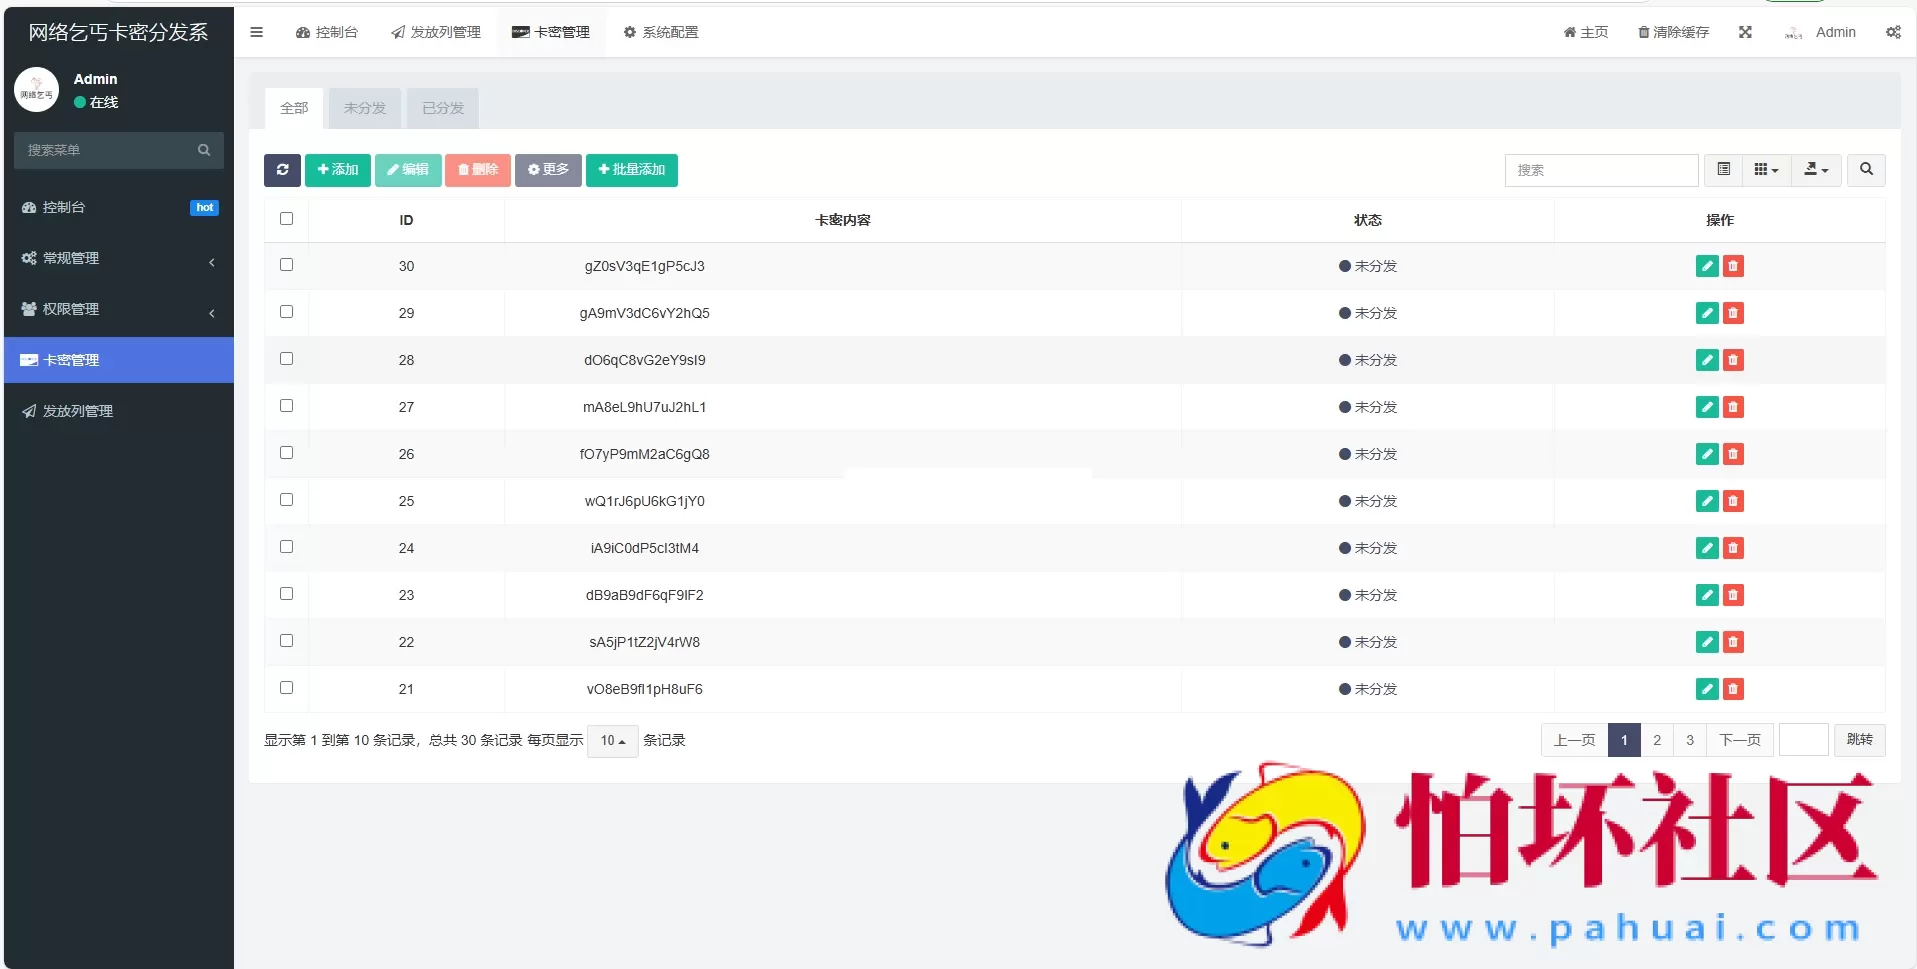Open the fullscreen toggle icon in top bar
The width and height of the screenshot is (1917, 969).
click(x=1745, y=32)
